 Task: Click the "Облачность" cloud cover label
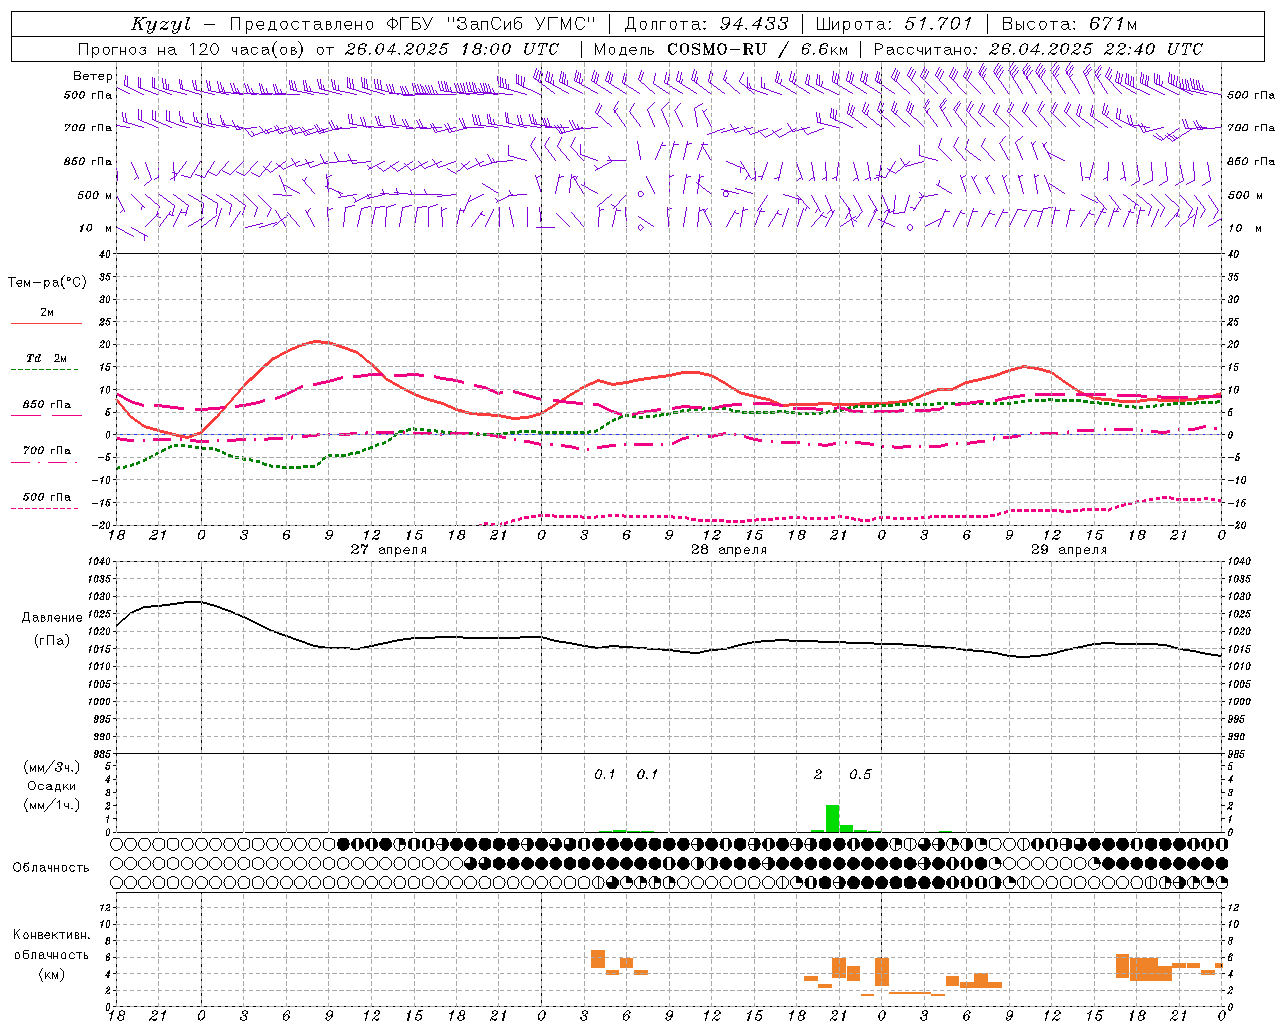pyautogui.click(x=51, y=867)
